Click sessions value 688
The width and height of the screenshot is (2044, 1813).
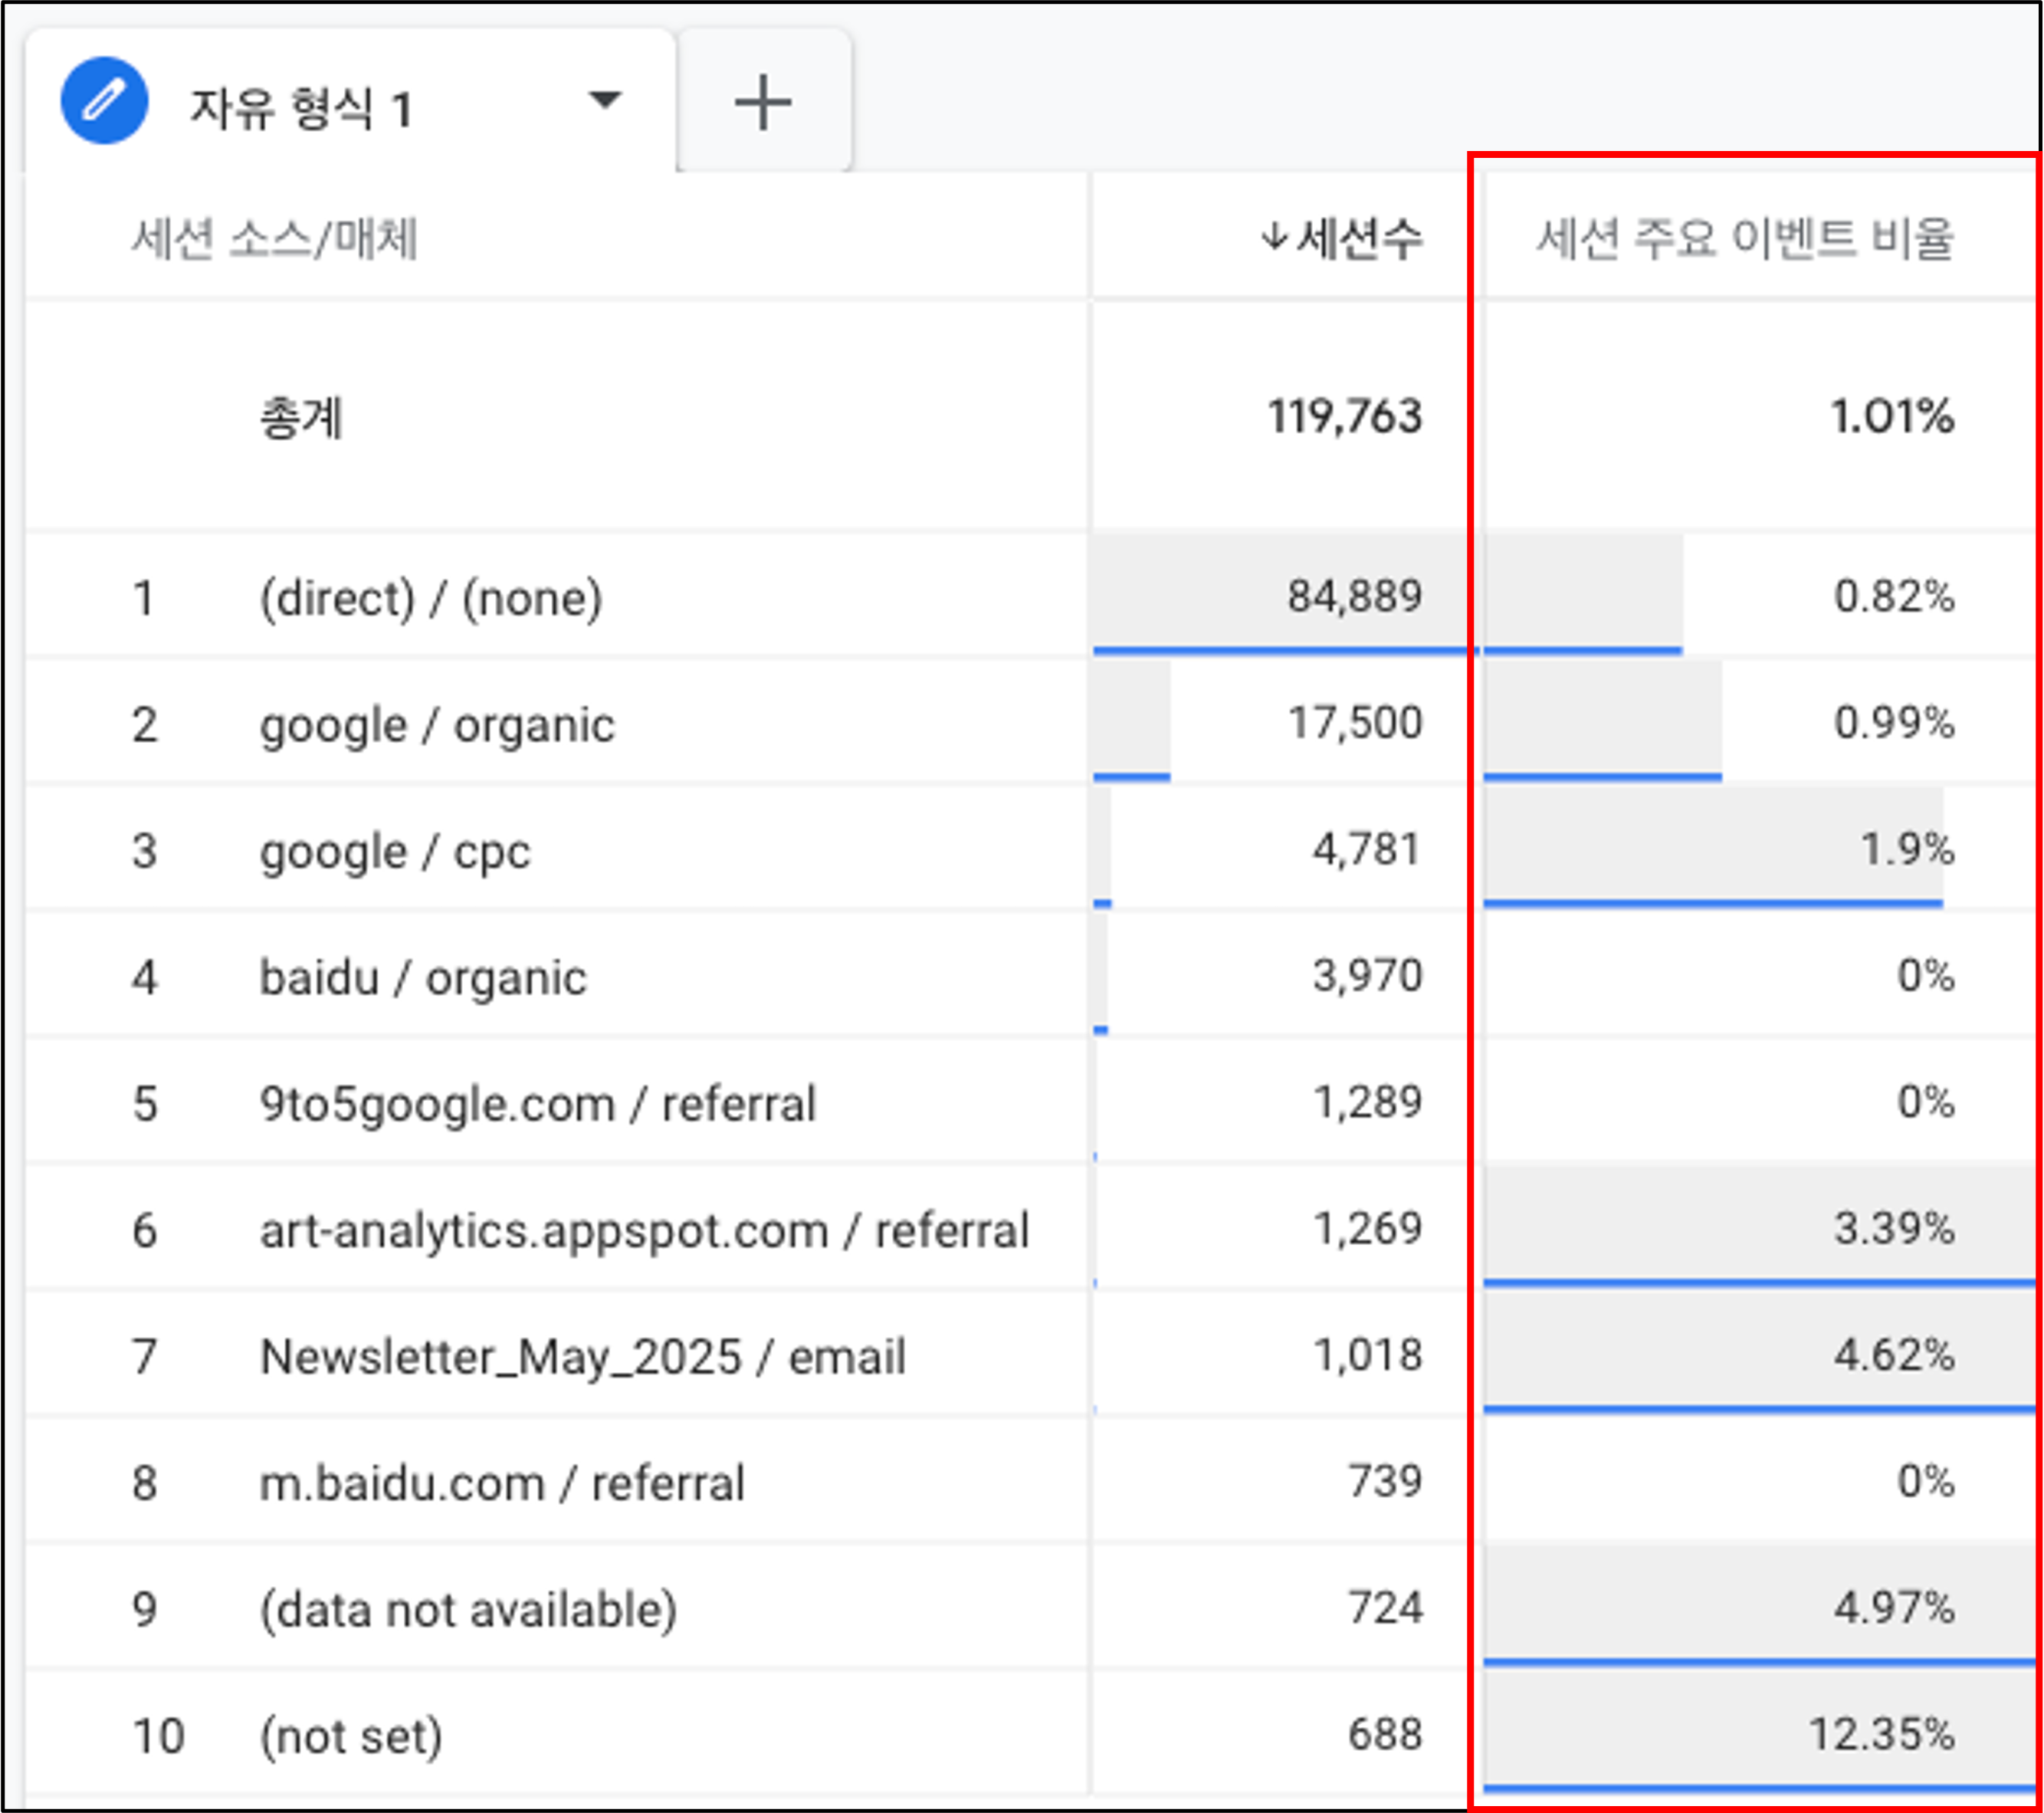pos(1384,1734)
